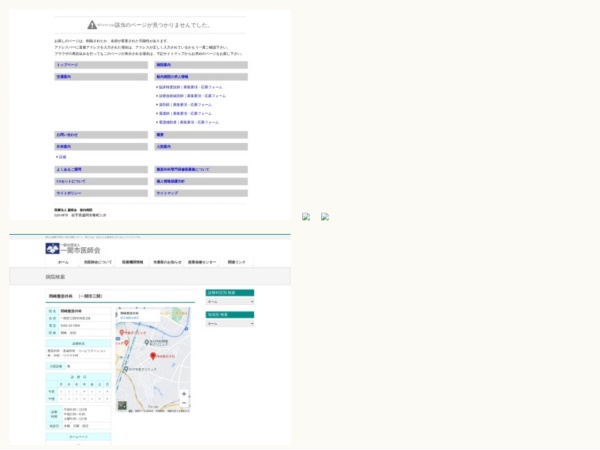Screen dimensions: 600x450
Task: Click the トップページ sitemap link
Action: coord(68,64)
